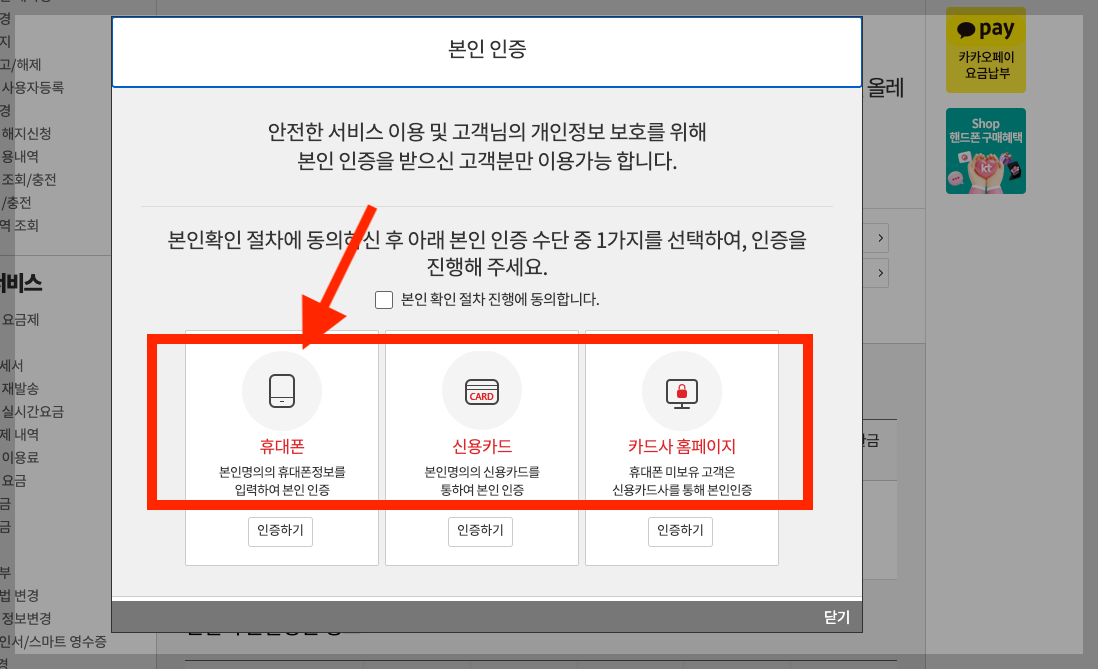The height and width of the screenshot is (669, 1098).
Task: Open 법 변경 item in left sidebar
Action: pyautogui.click(x=20, y=595)
